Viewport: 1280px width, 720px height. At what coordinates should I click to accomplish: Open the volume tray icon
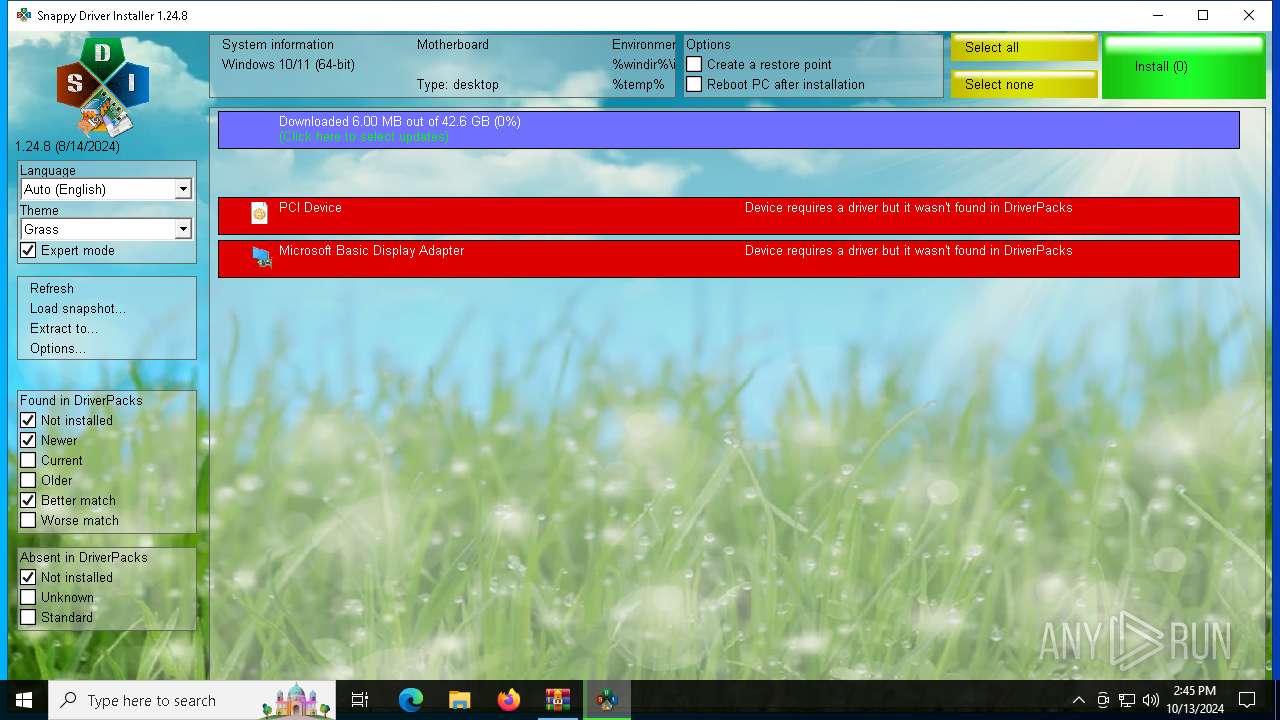(x=1151, y=700)
